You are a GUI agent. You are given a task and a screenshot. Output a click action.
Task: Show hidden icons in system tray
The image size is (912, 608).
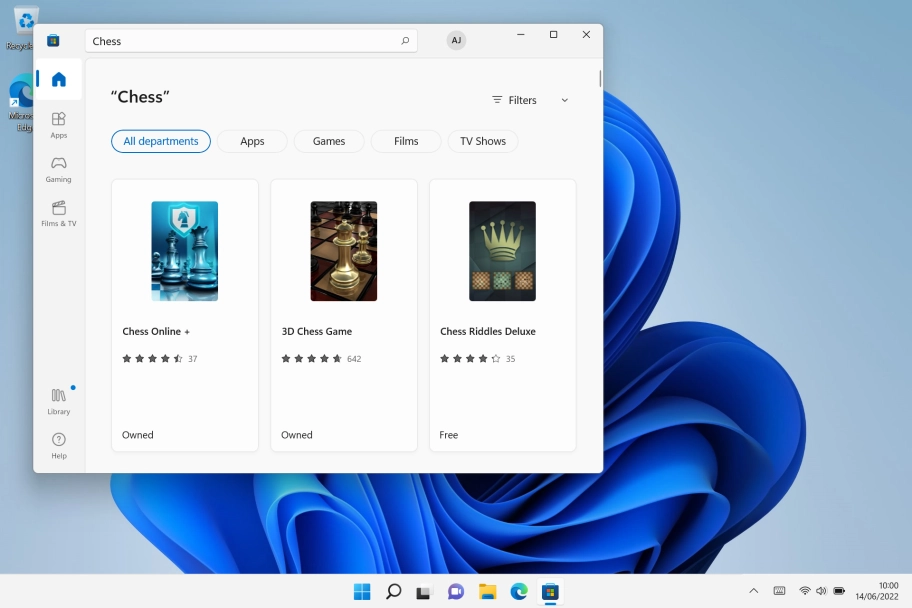[753, 591]
